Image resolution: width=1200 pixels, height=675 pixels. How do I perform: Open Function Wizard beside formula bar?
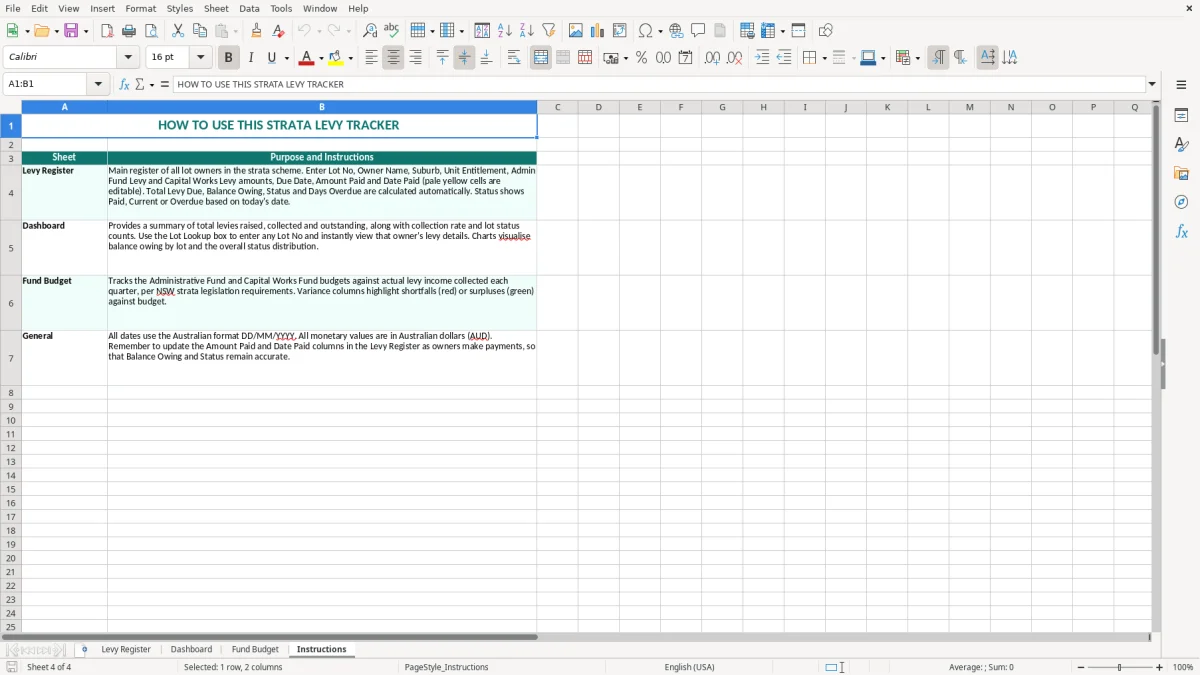[124, 84]
